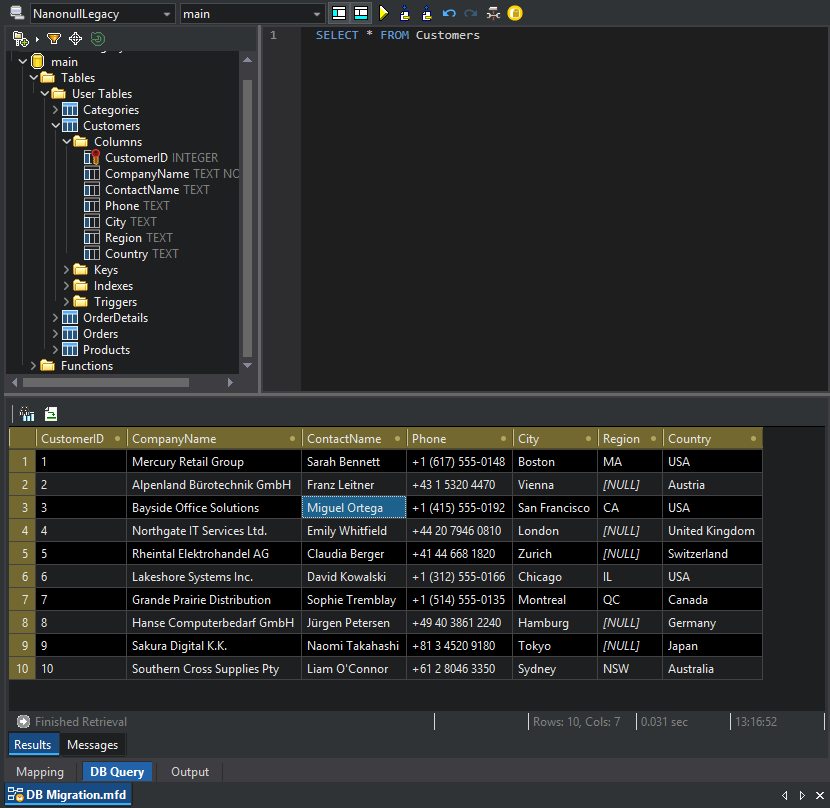
Task: Toggle the object filter funnel icon
Action: pos(54,39)
